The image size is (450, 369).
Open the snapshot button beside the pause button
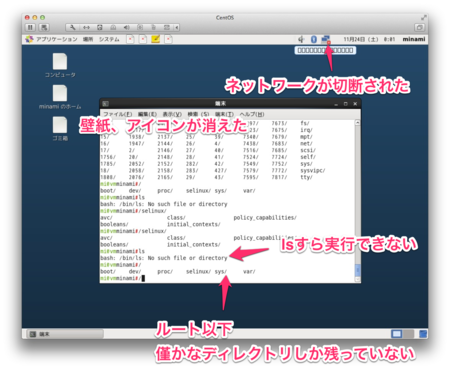44,27
